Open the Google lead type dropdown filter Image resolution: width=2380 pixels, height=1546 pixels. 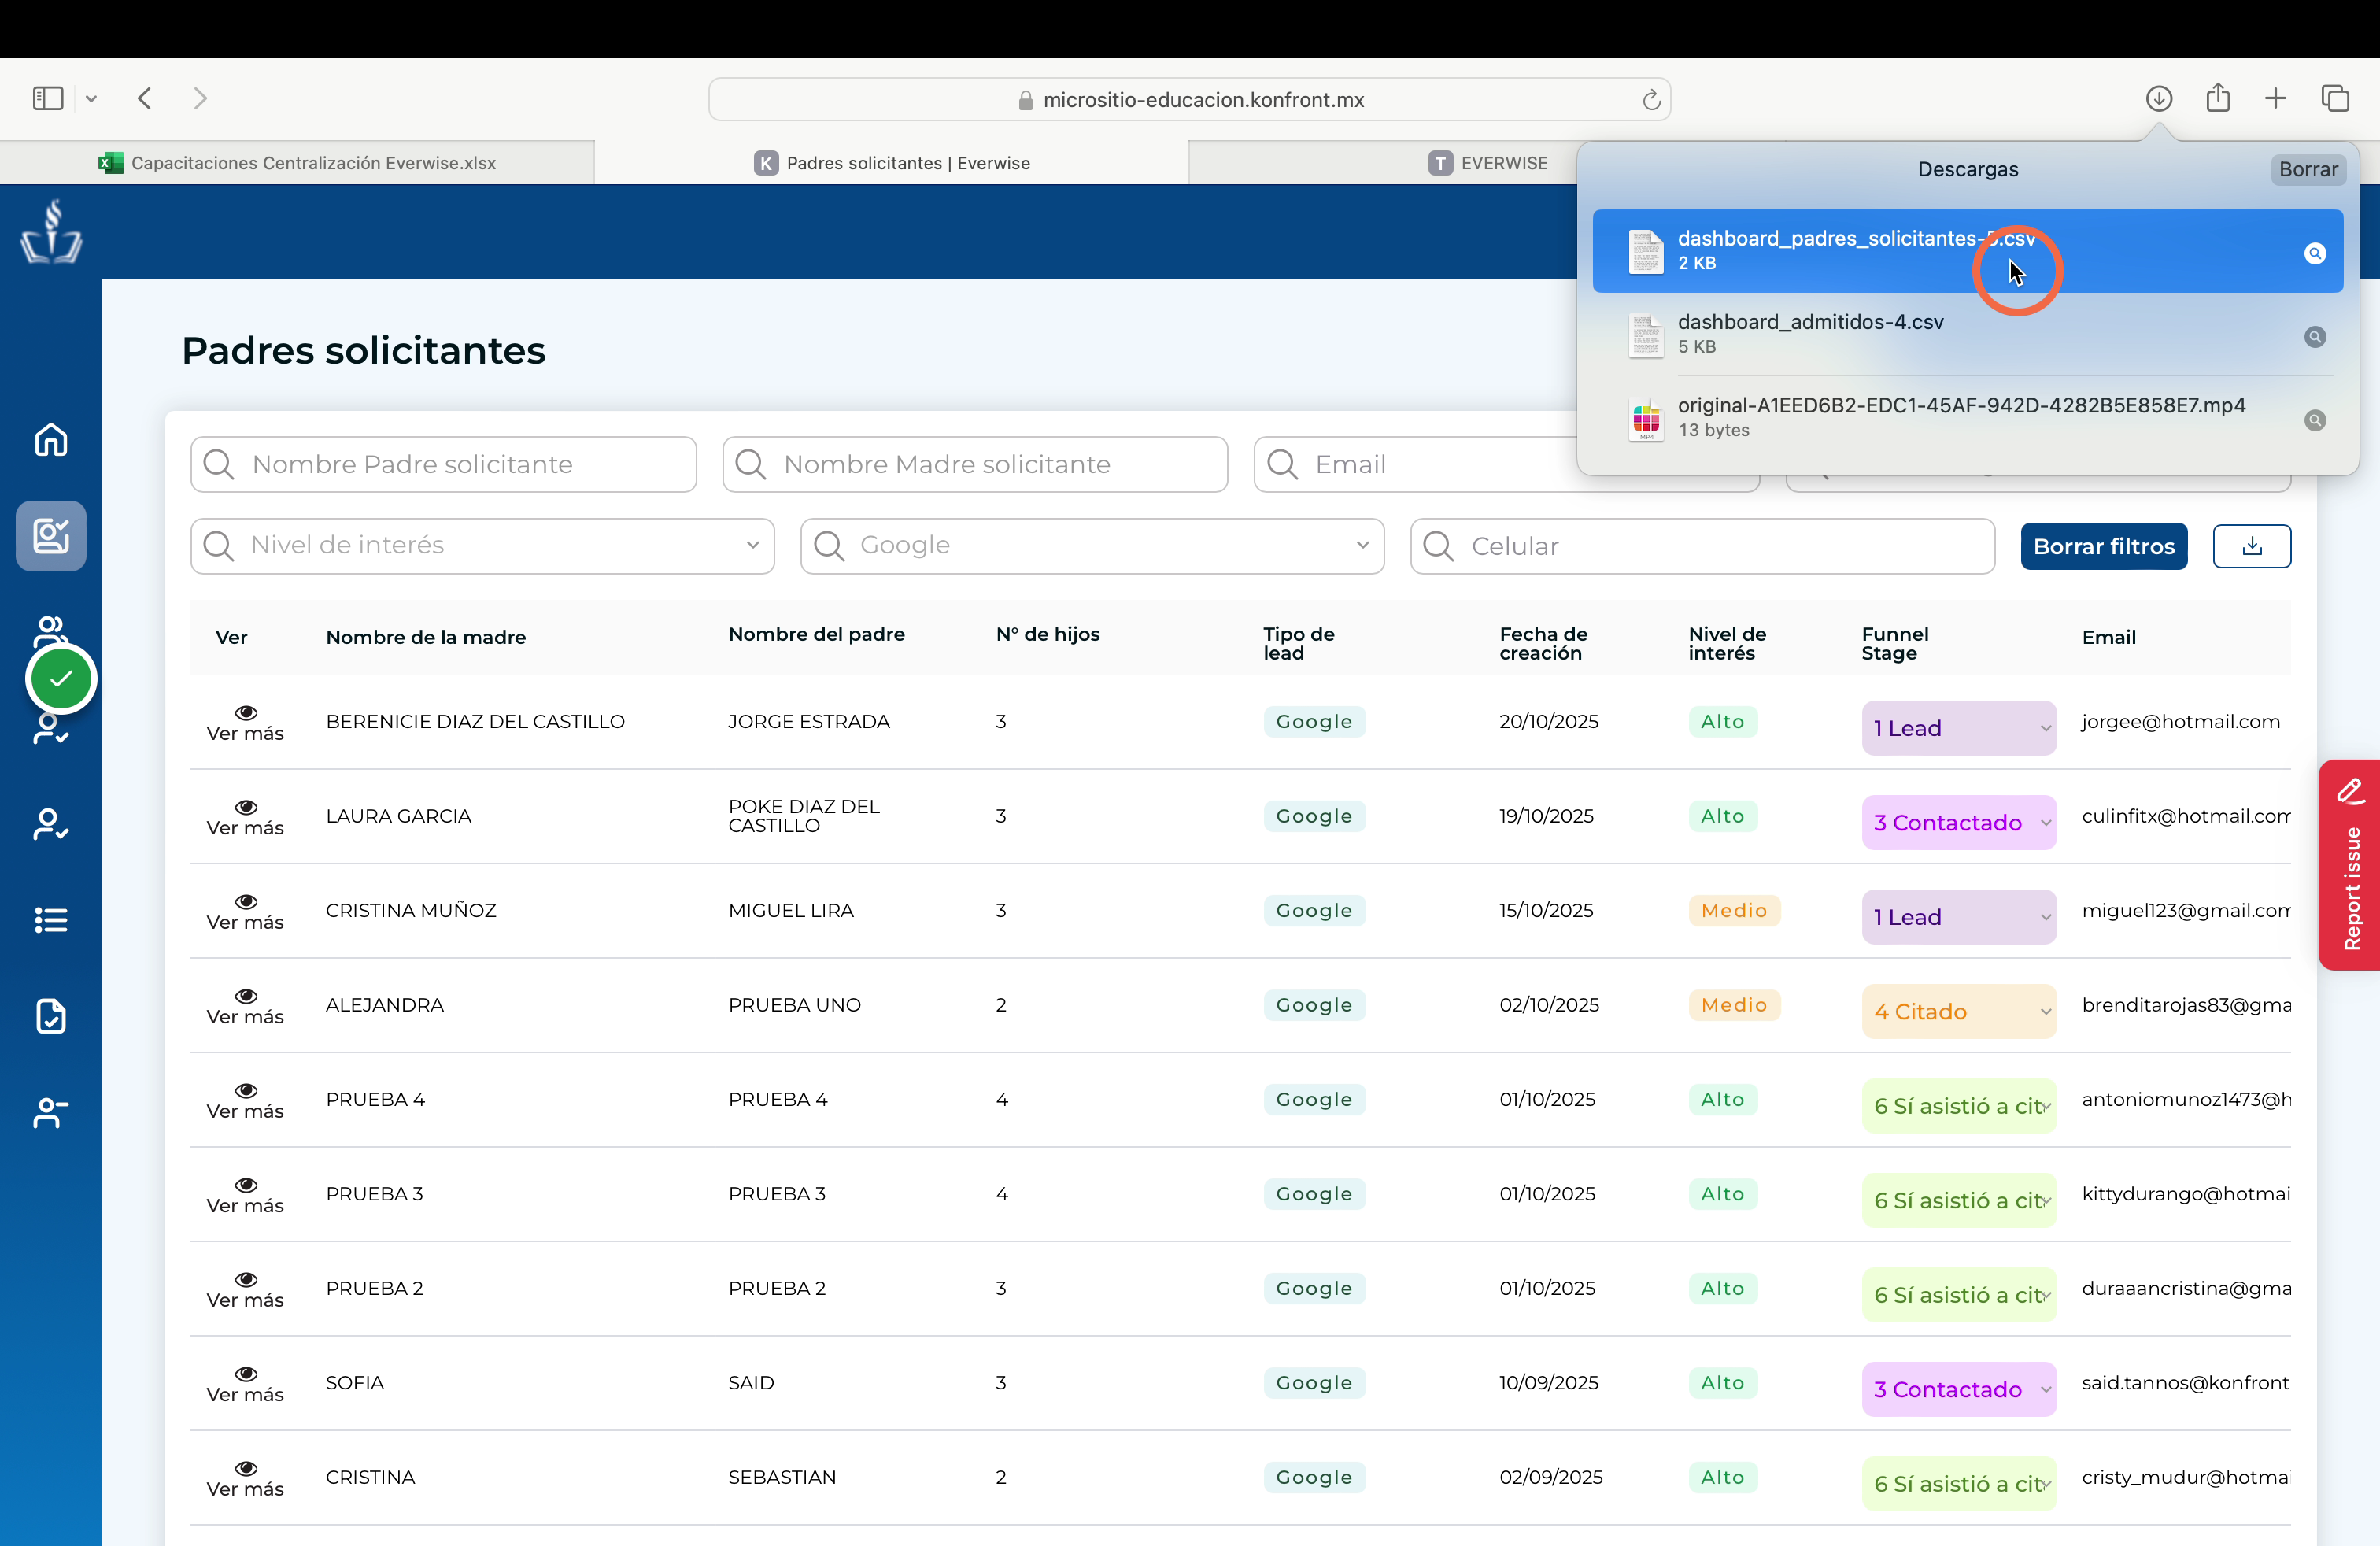pyautogui.click(x=1092, y=546)
